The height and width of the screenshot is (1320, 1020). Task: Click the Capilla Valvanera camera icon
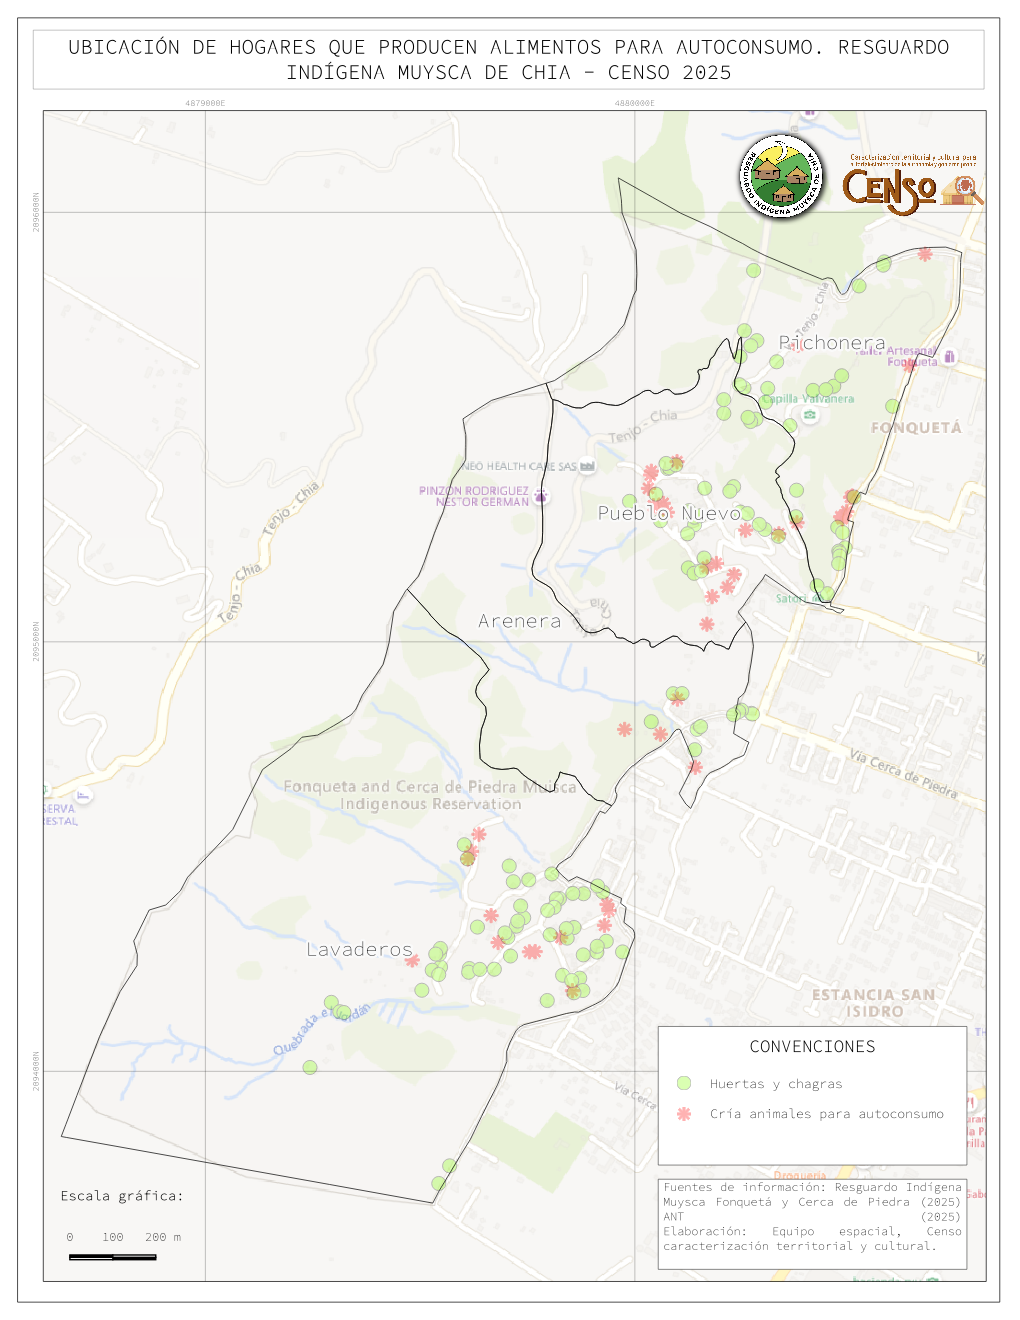coord(809,414)
